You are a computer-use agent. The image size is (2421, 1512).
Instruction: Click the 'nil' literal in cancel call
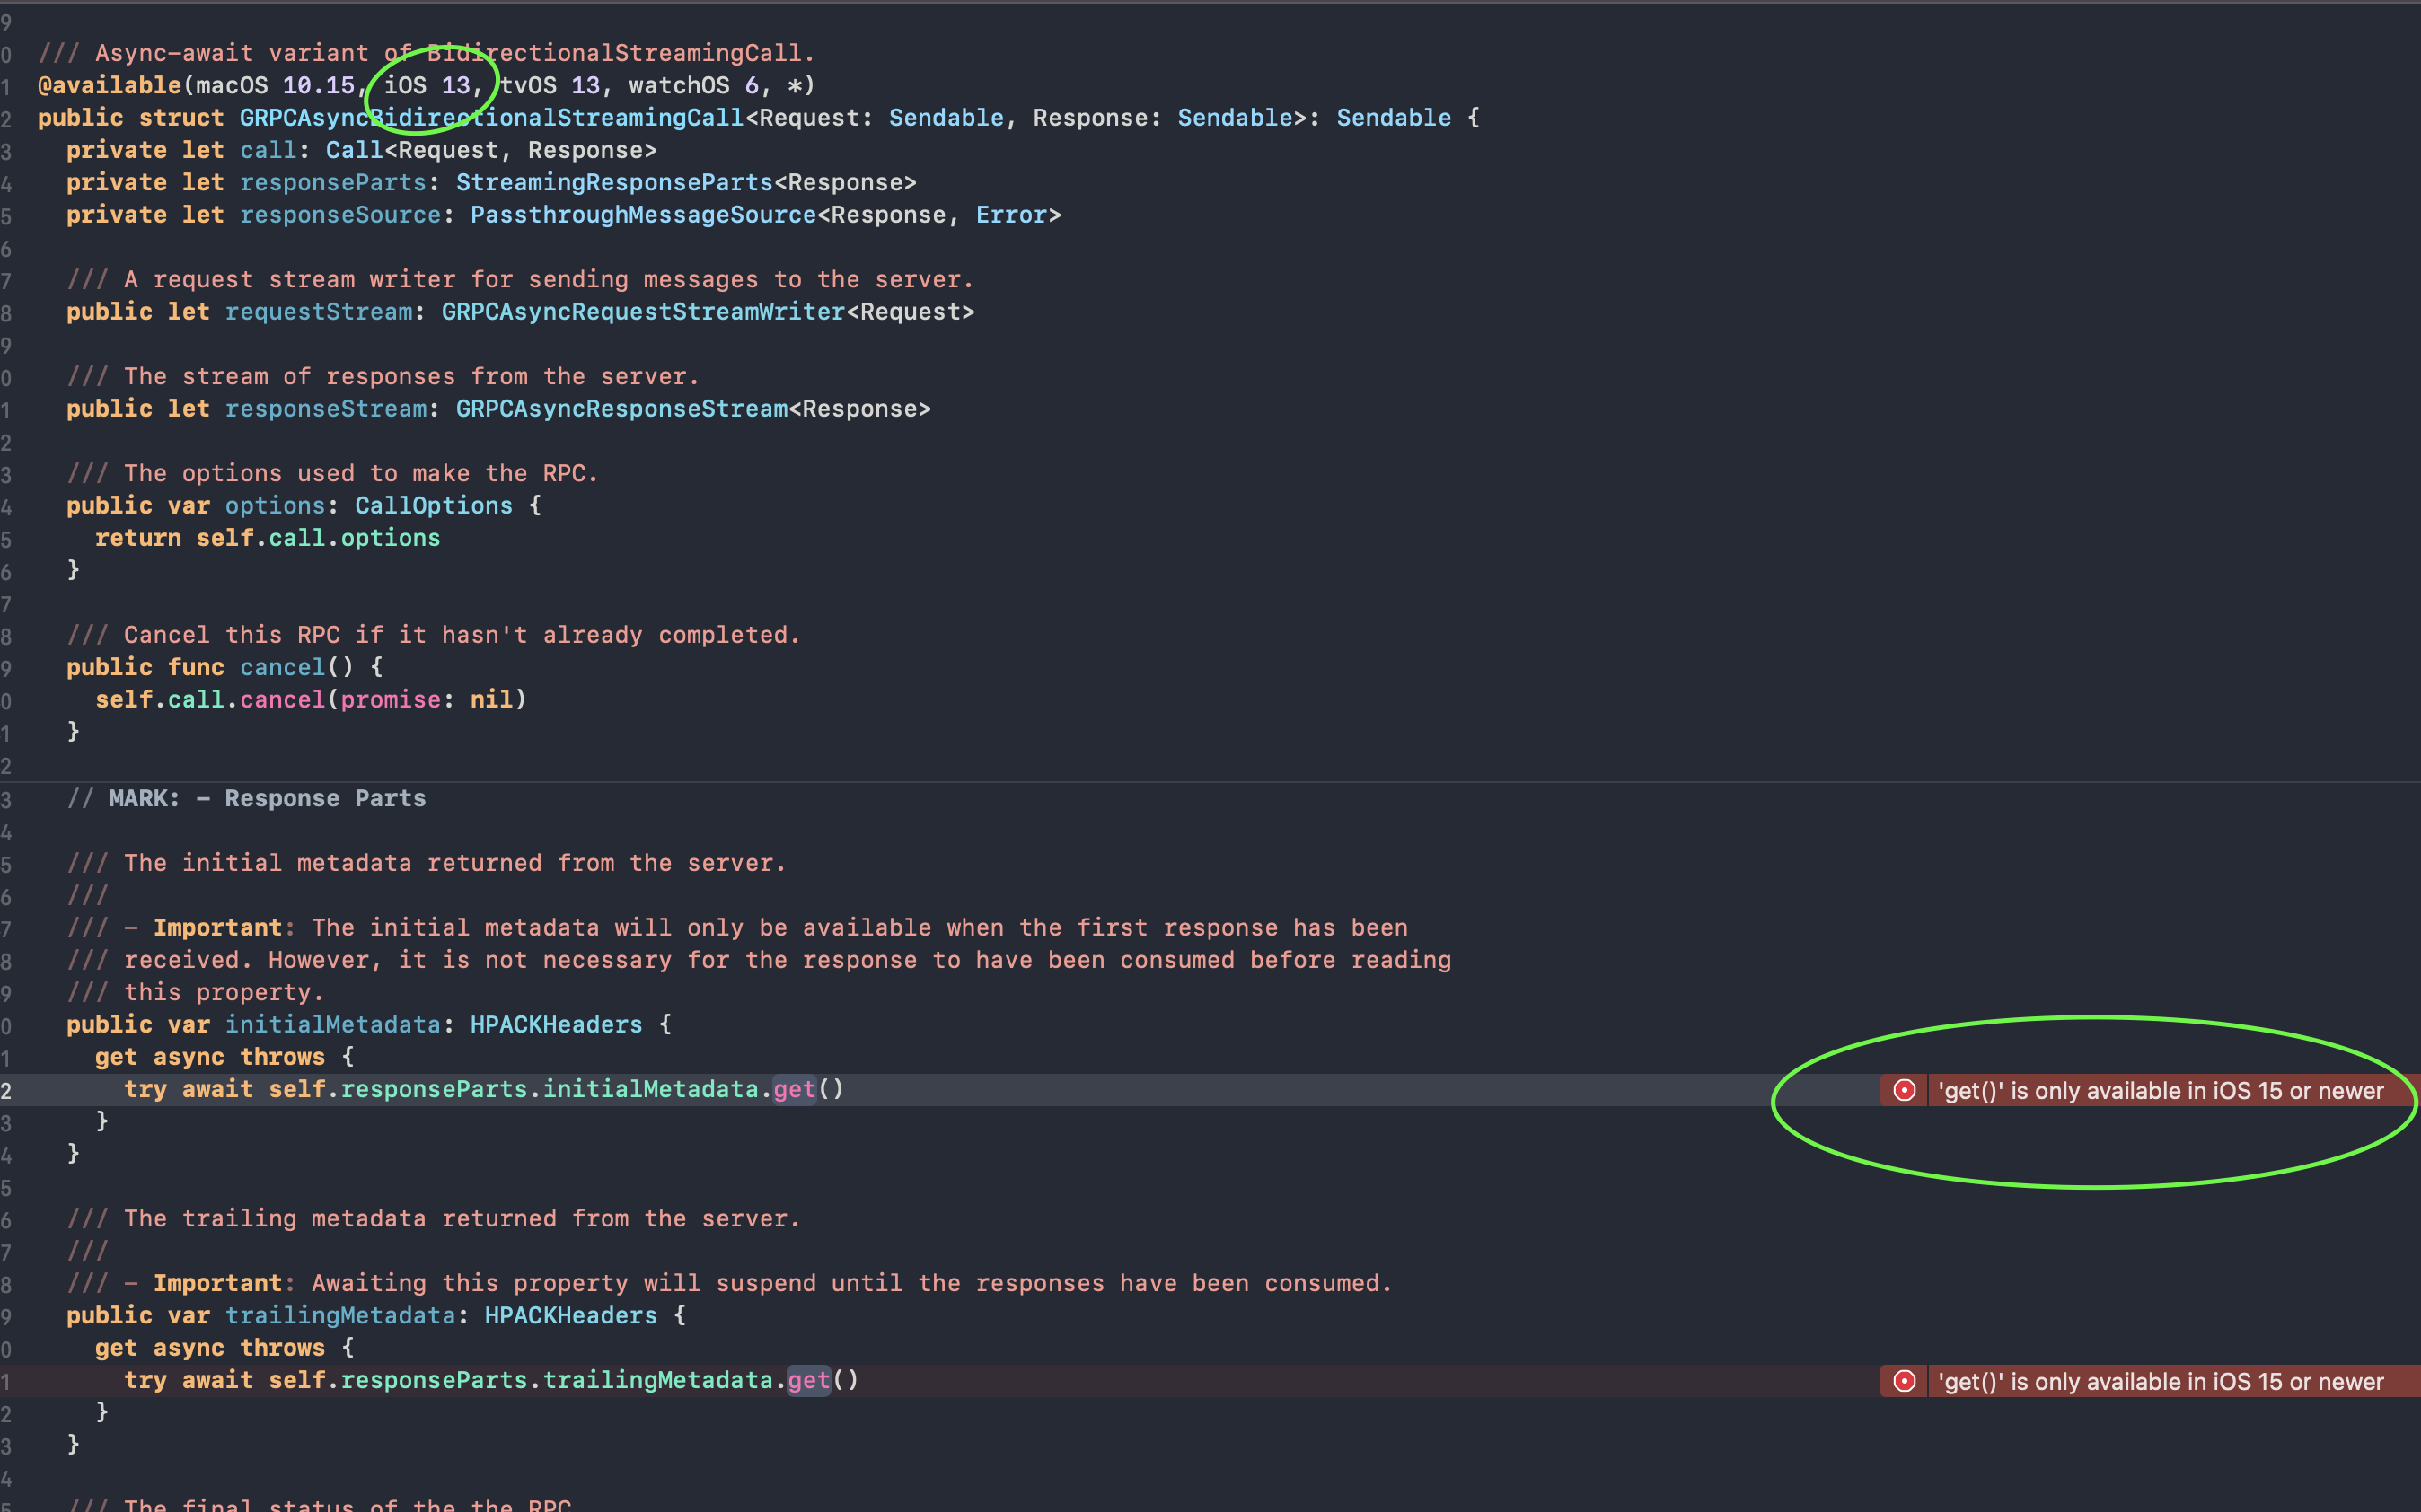[491, 699]
